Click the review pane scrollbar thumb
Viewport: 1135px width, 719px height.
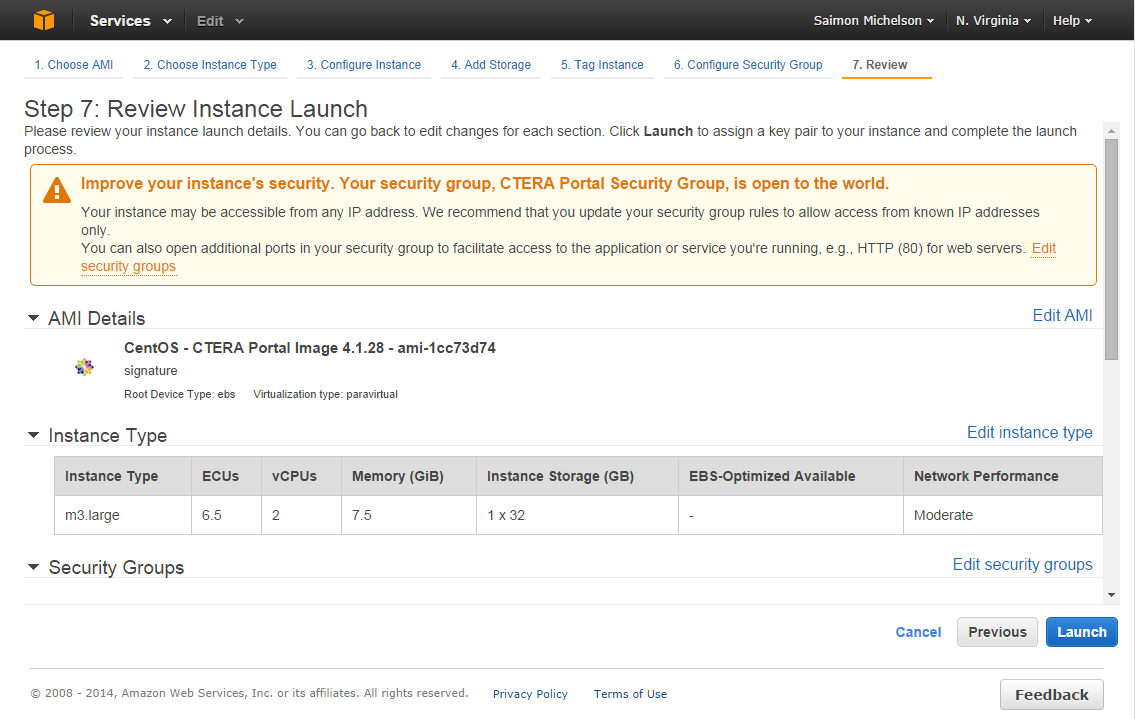1111,248
